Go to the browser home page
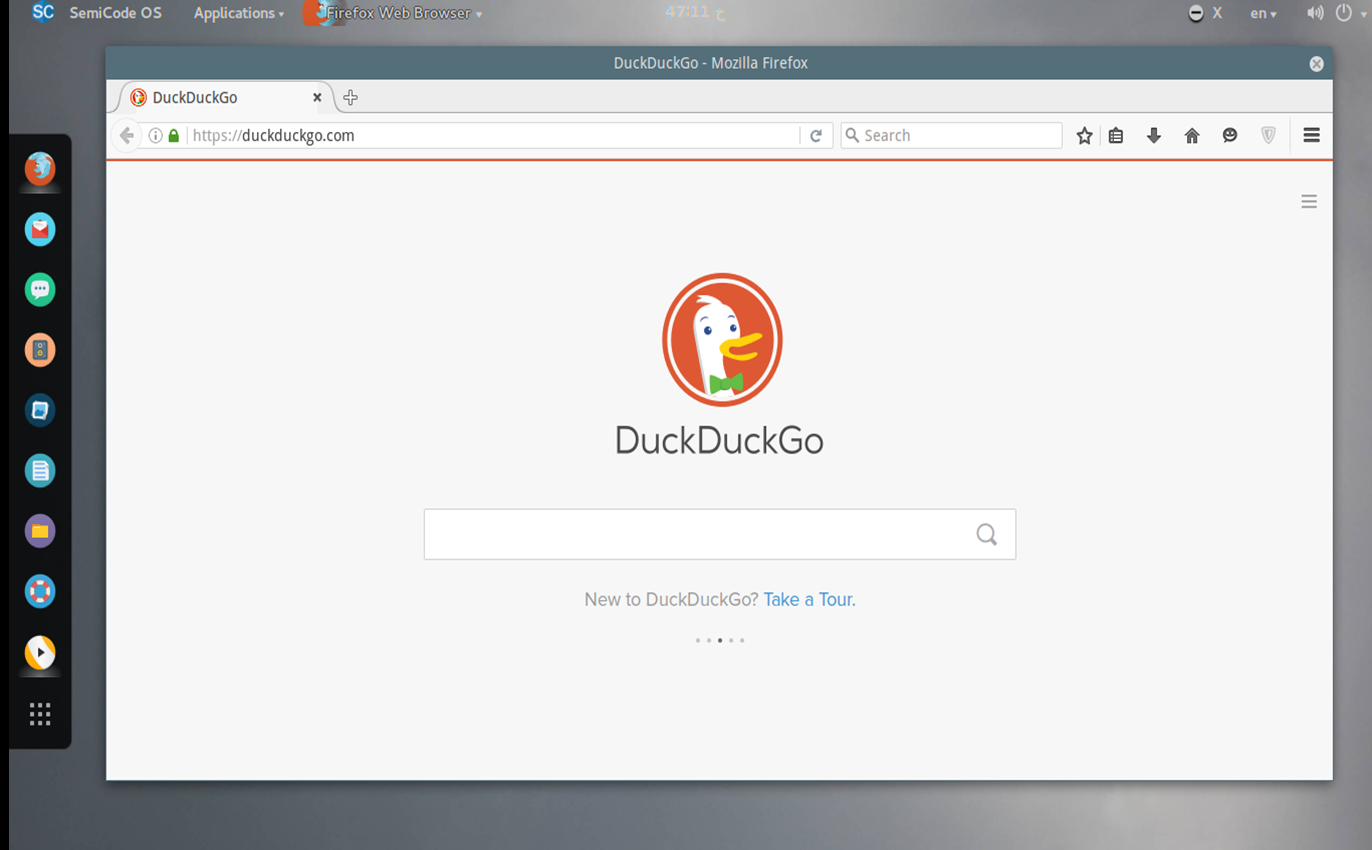This screenshot has height=850, width=1372. [1192, 135]
